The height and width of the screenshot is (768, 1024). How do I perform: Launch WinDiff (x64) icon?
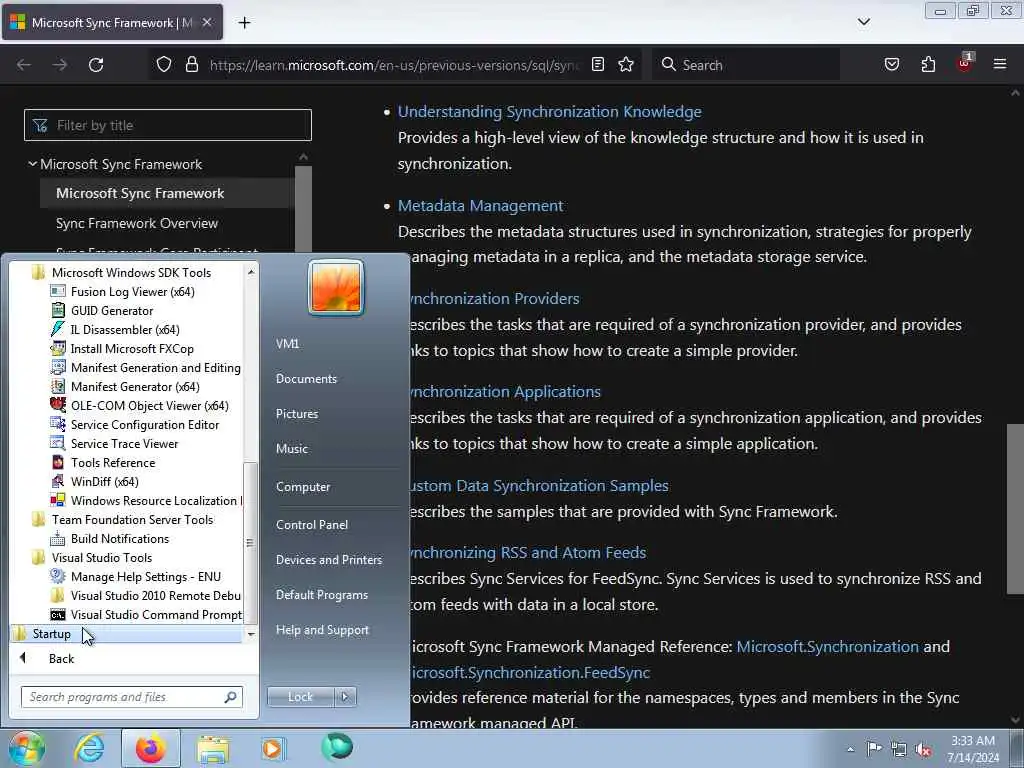click(57, 481)
